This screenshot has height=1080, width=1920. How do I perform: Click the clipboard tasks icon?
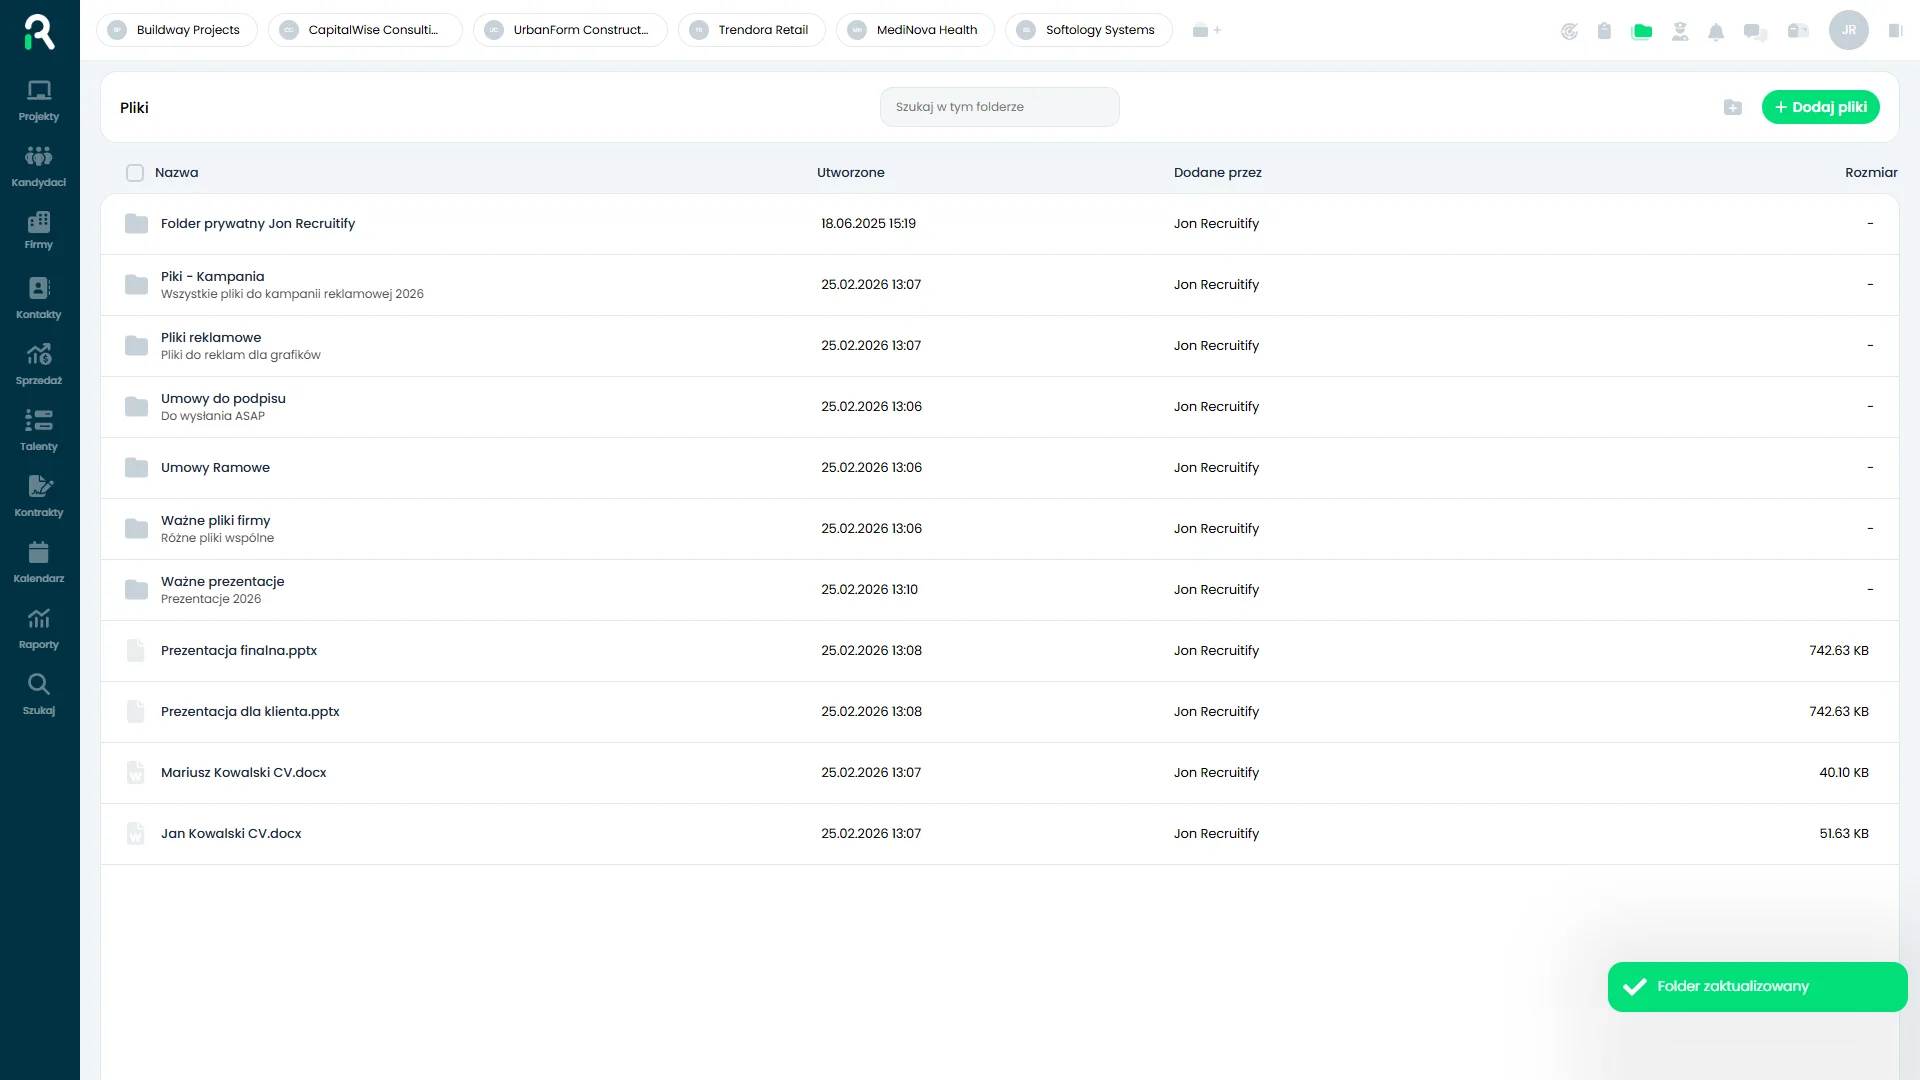tap(1604, 31)
